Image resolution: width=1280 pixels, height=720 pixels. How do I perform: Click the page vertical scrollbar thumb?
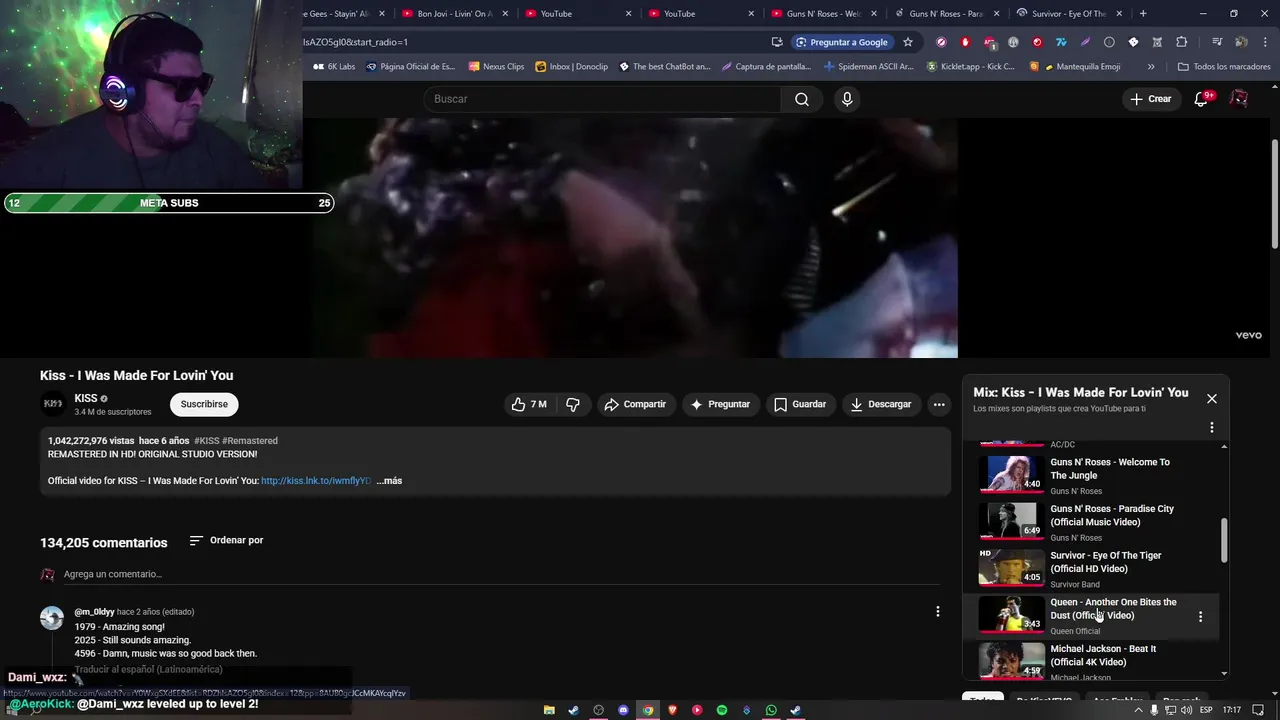[x=1274, y=195]
